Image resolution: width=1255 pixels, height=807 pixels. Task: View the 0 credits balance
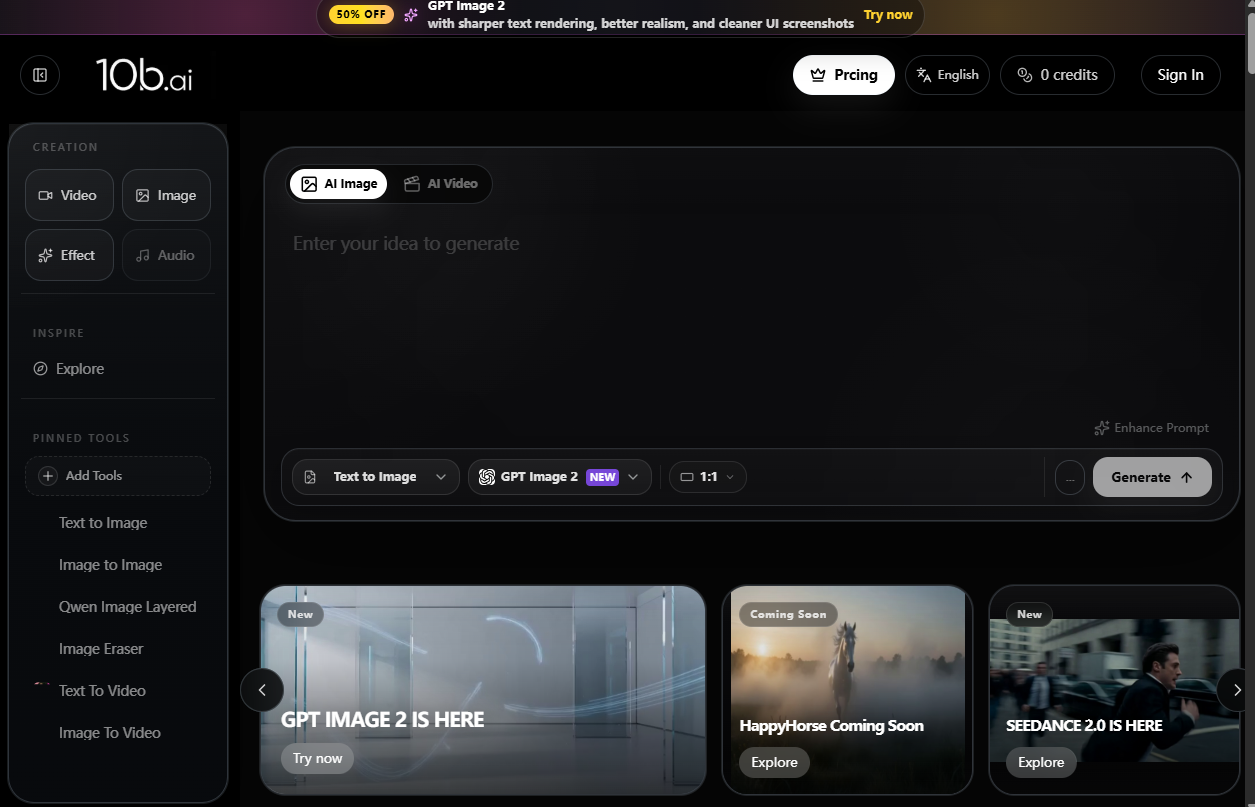tap(1057, 75)
